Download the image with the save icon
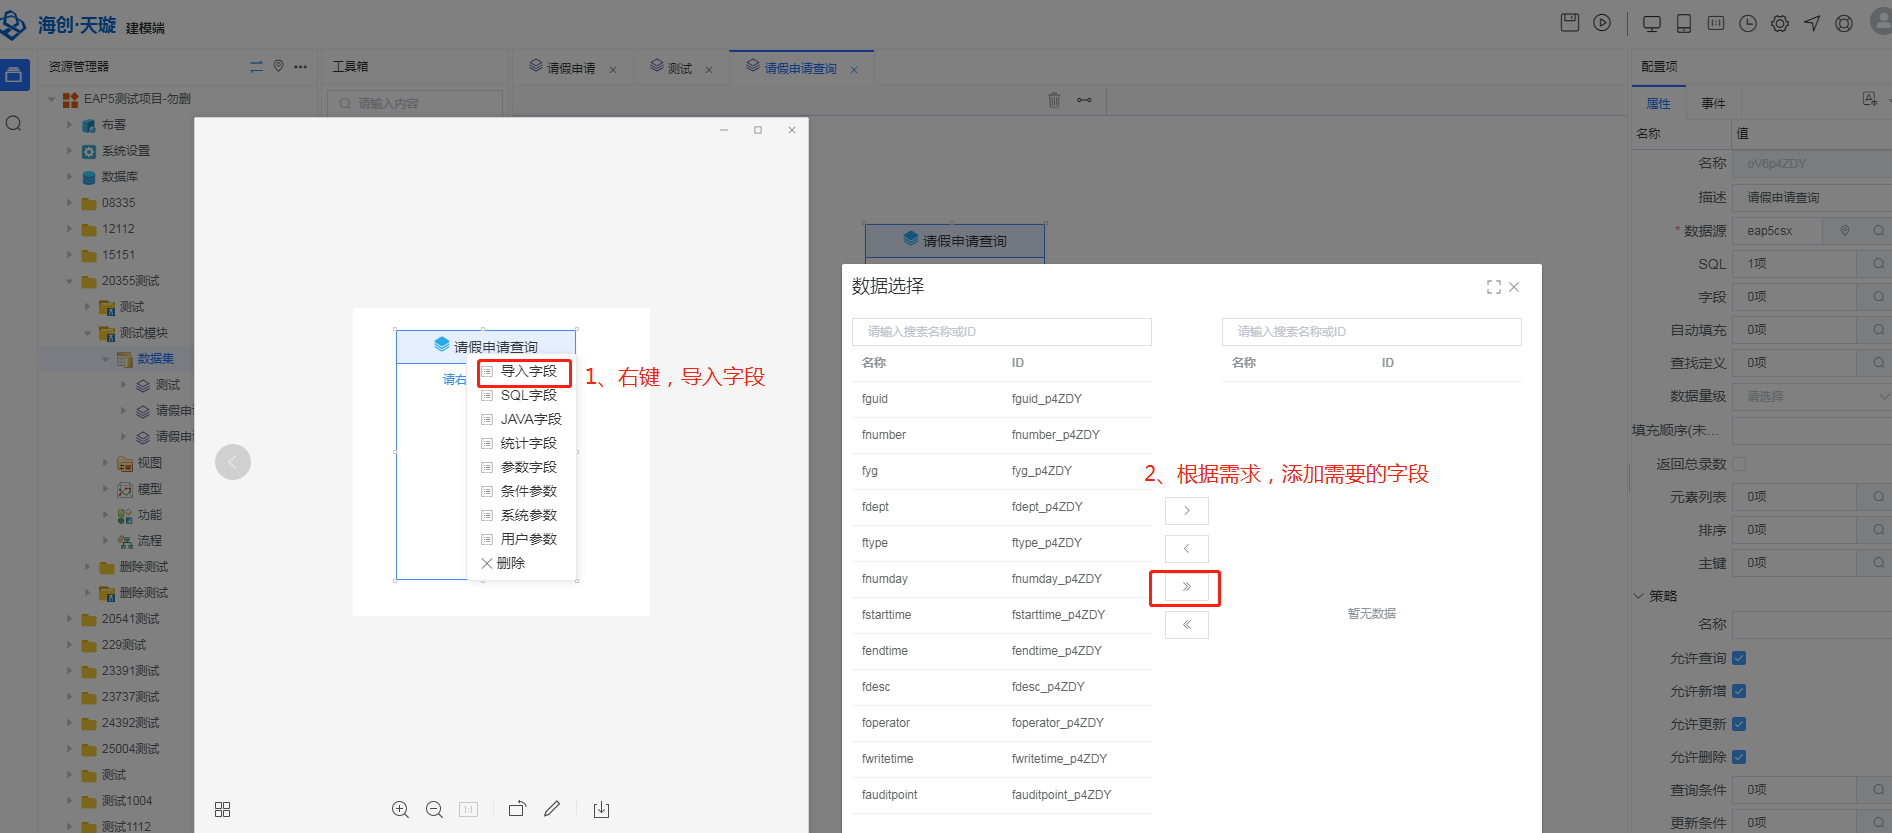The height and width of the screenshot is (833, 1892). [x=601, y=810]
